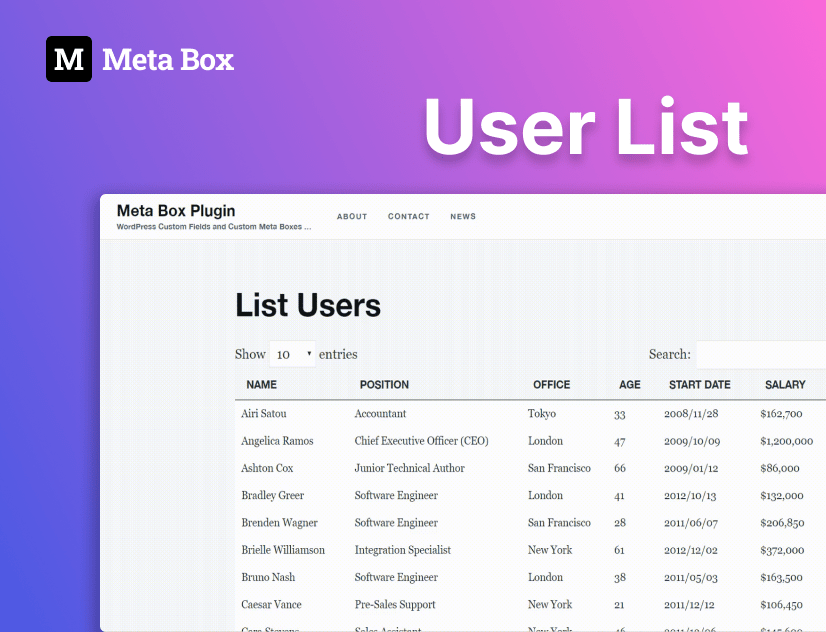The height and width of the screenshot is (632, 826).
Task: Select 10 in the entries selector
Action: click(x=285, y=354)
